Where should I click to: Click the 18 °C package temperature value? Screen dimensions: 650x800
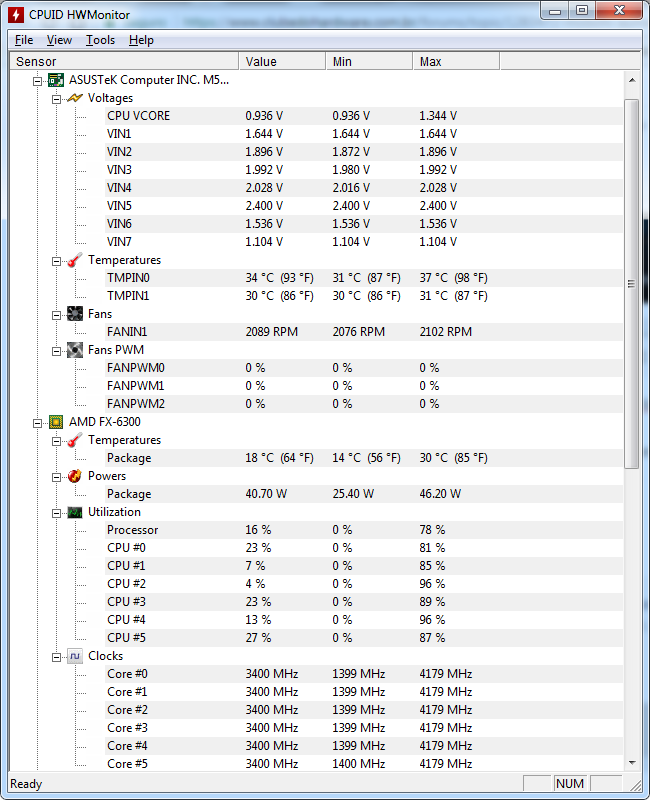279,458
